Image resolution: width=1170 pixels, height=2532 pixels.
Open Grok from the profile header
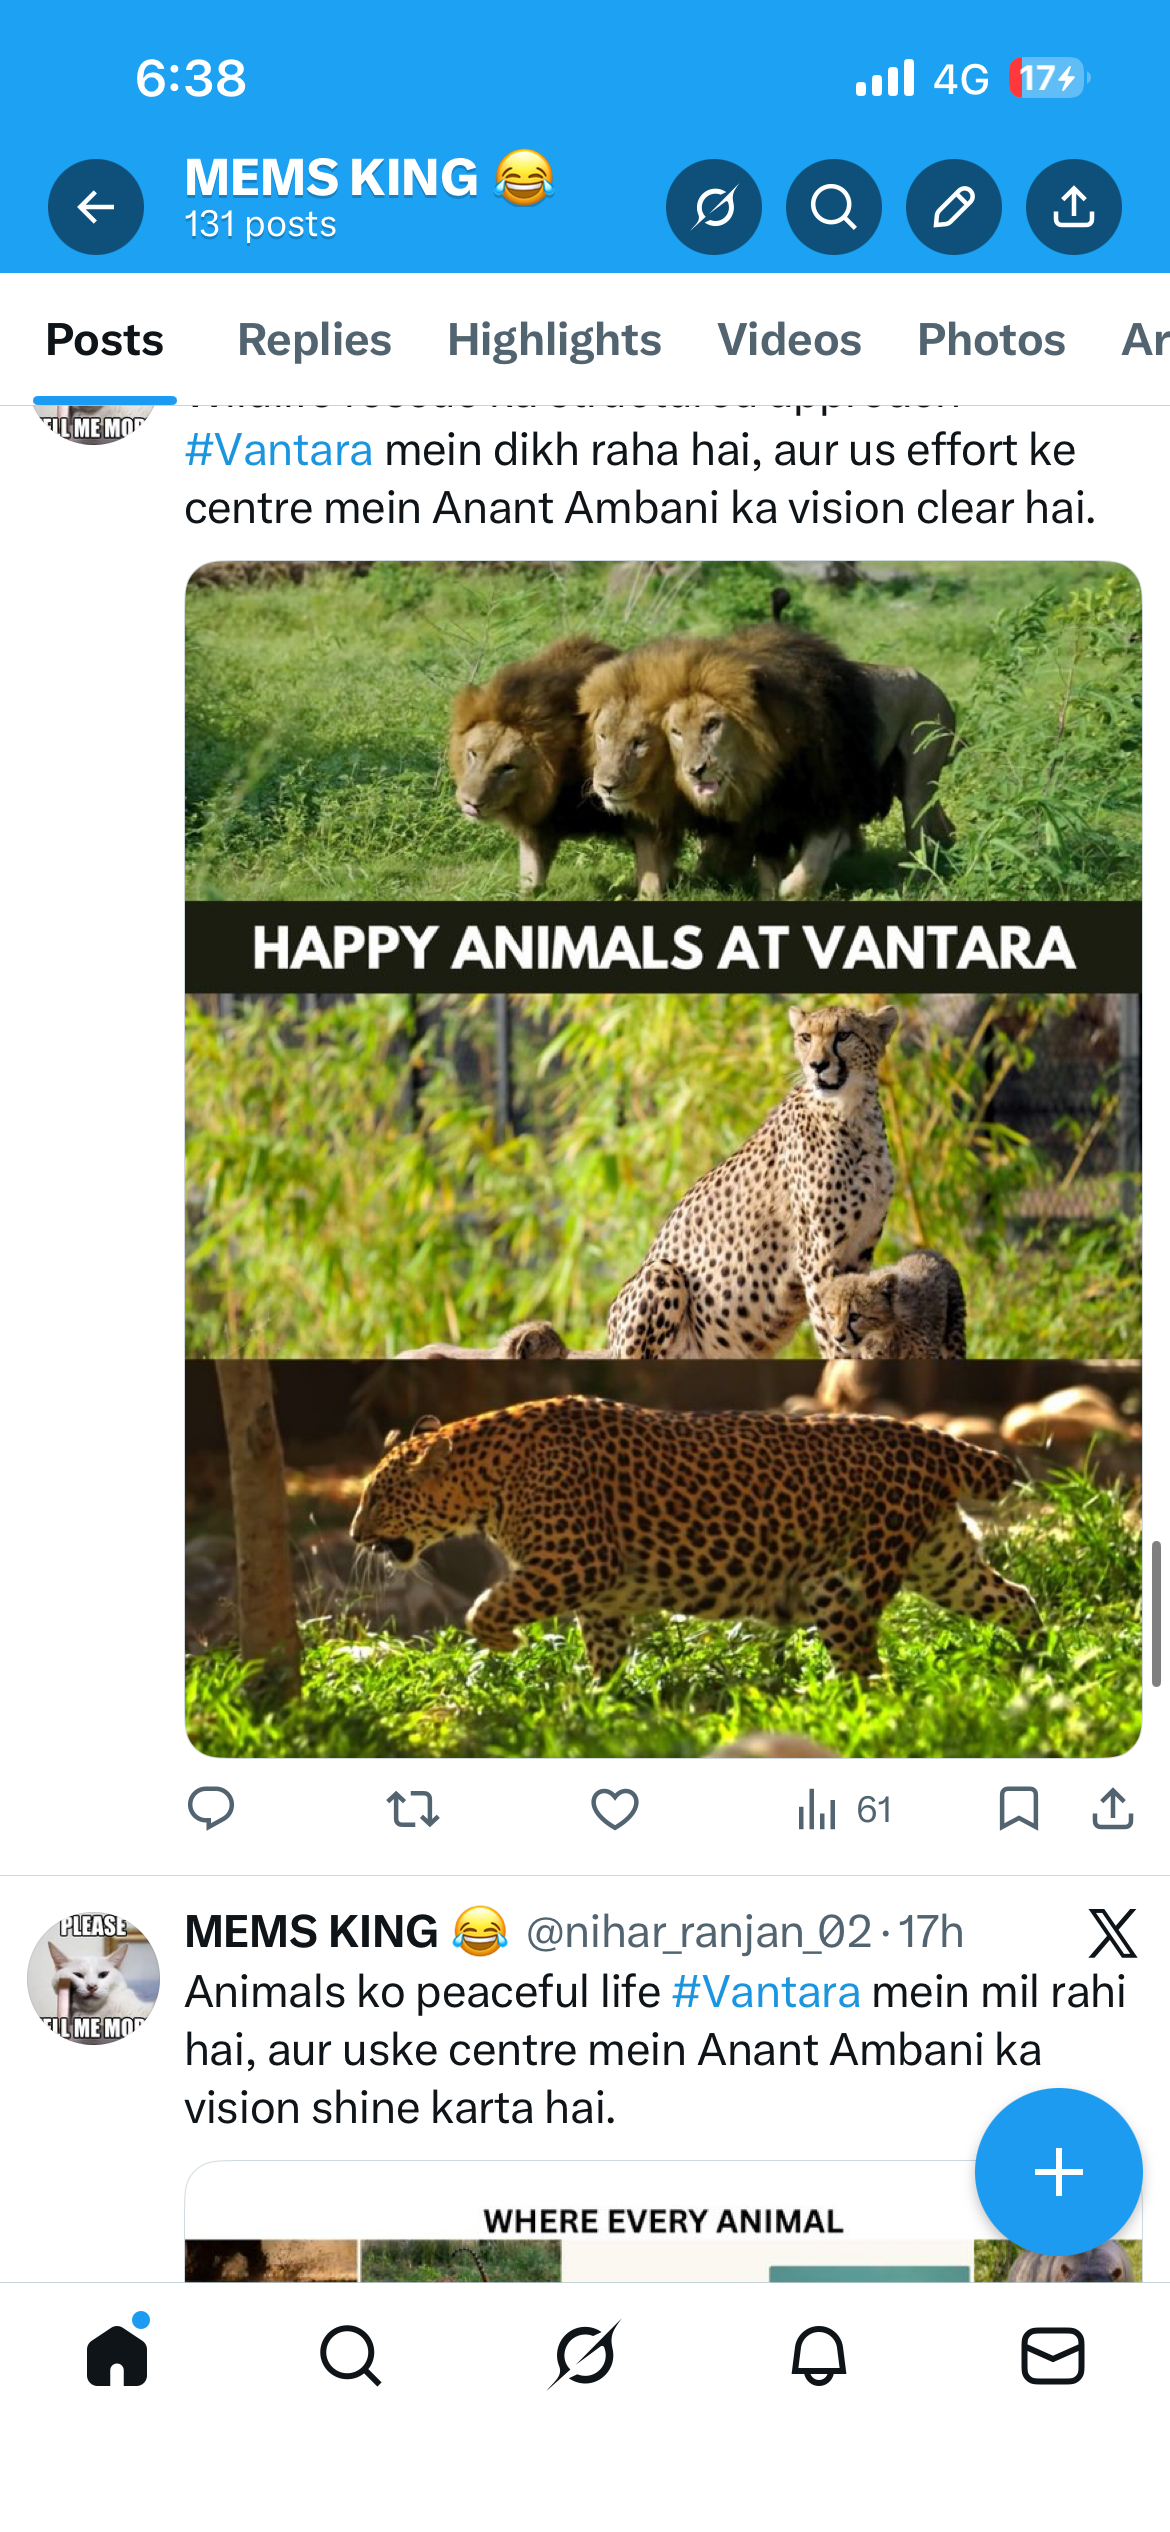click(x=714, y=207)
